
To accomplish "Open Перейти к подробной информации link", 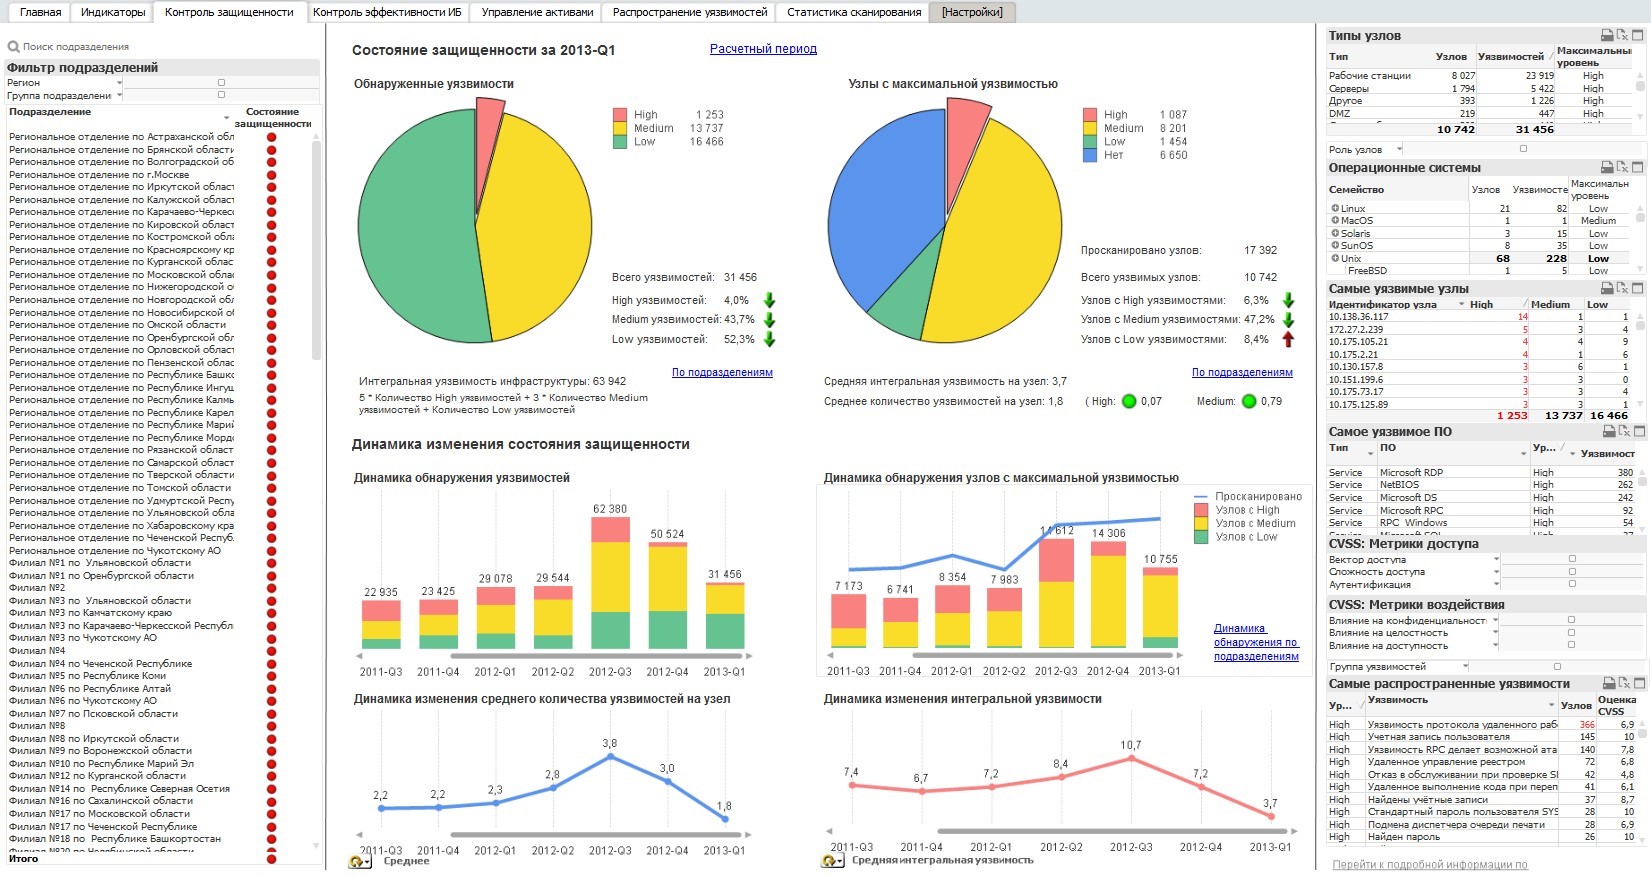I will click(x=1430, y=865).
